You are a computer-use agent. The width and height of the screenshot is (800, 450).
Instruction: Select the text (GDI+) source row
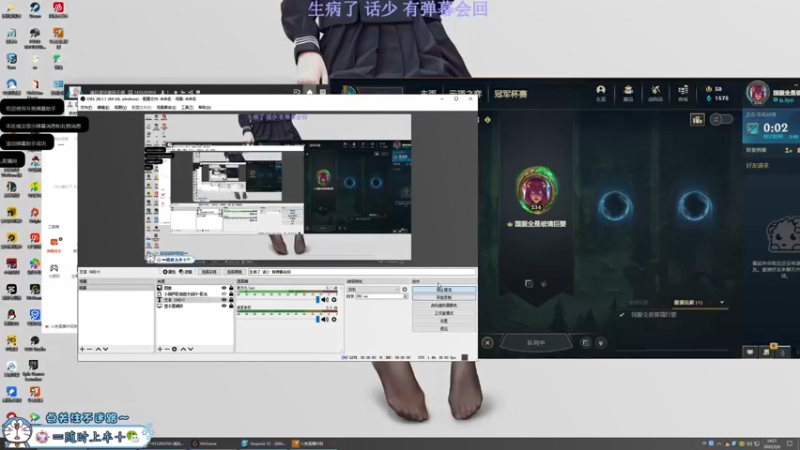pos(194,300)
